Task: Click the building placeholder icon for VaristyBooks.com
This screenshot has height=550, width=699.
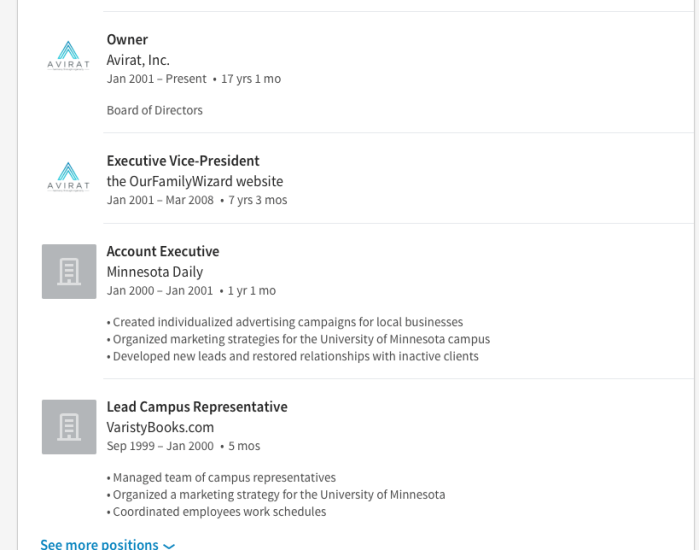Action: pos(69,427)
